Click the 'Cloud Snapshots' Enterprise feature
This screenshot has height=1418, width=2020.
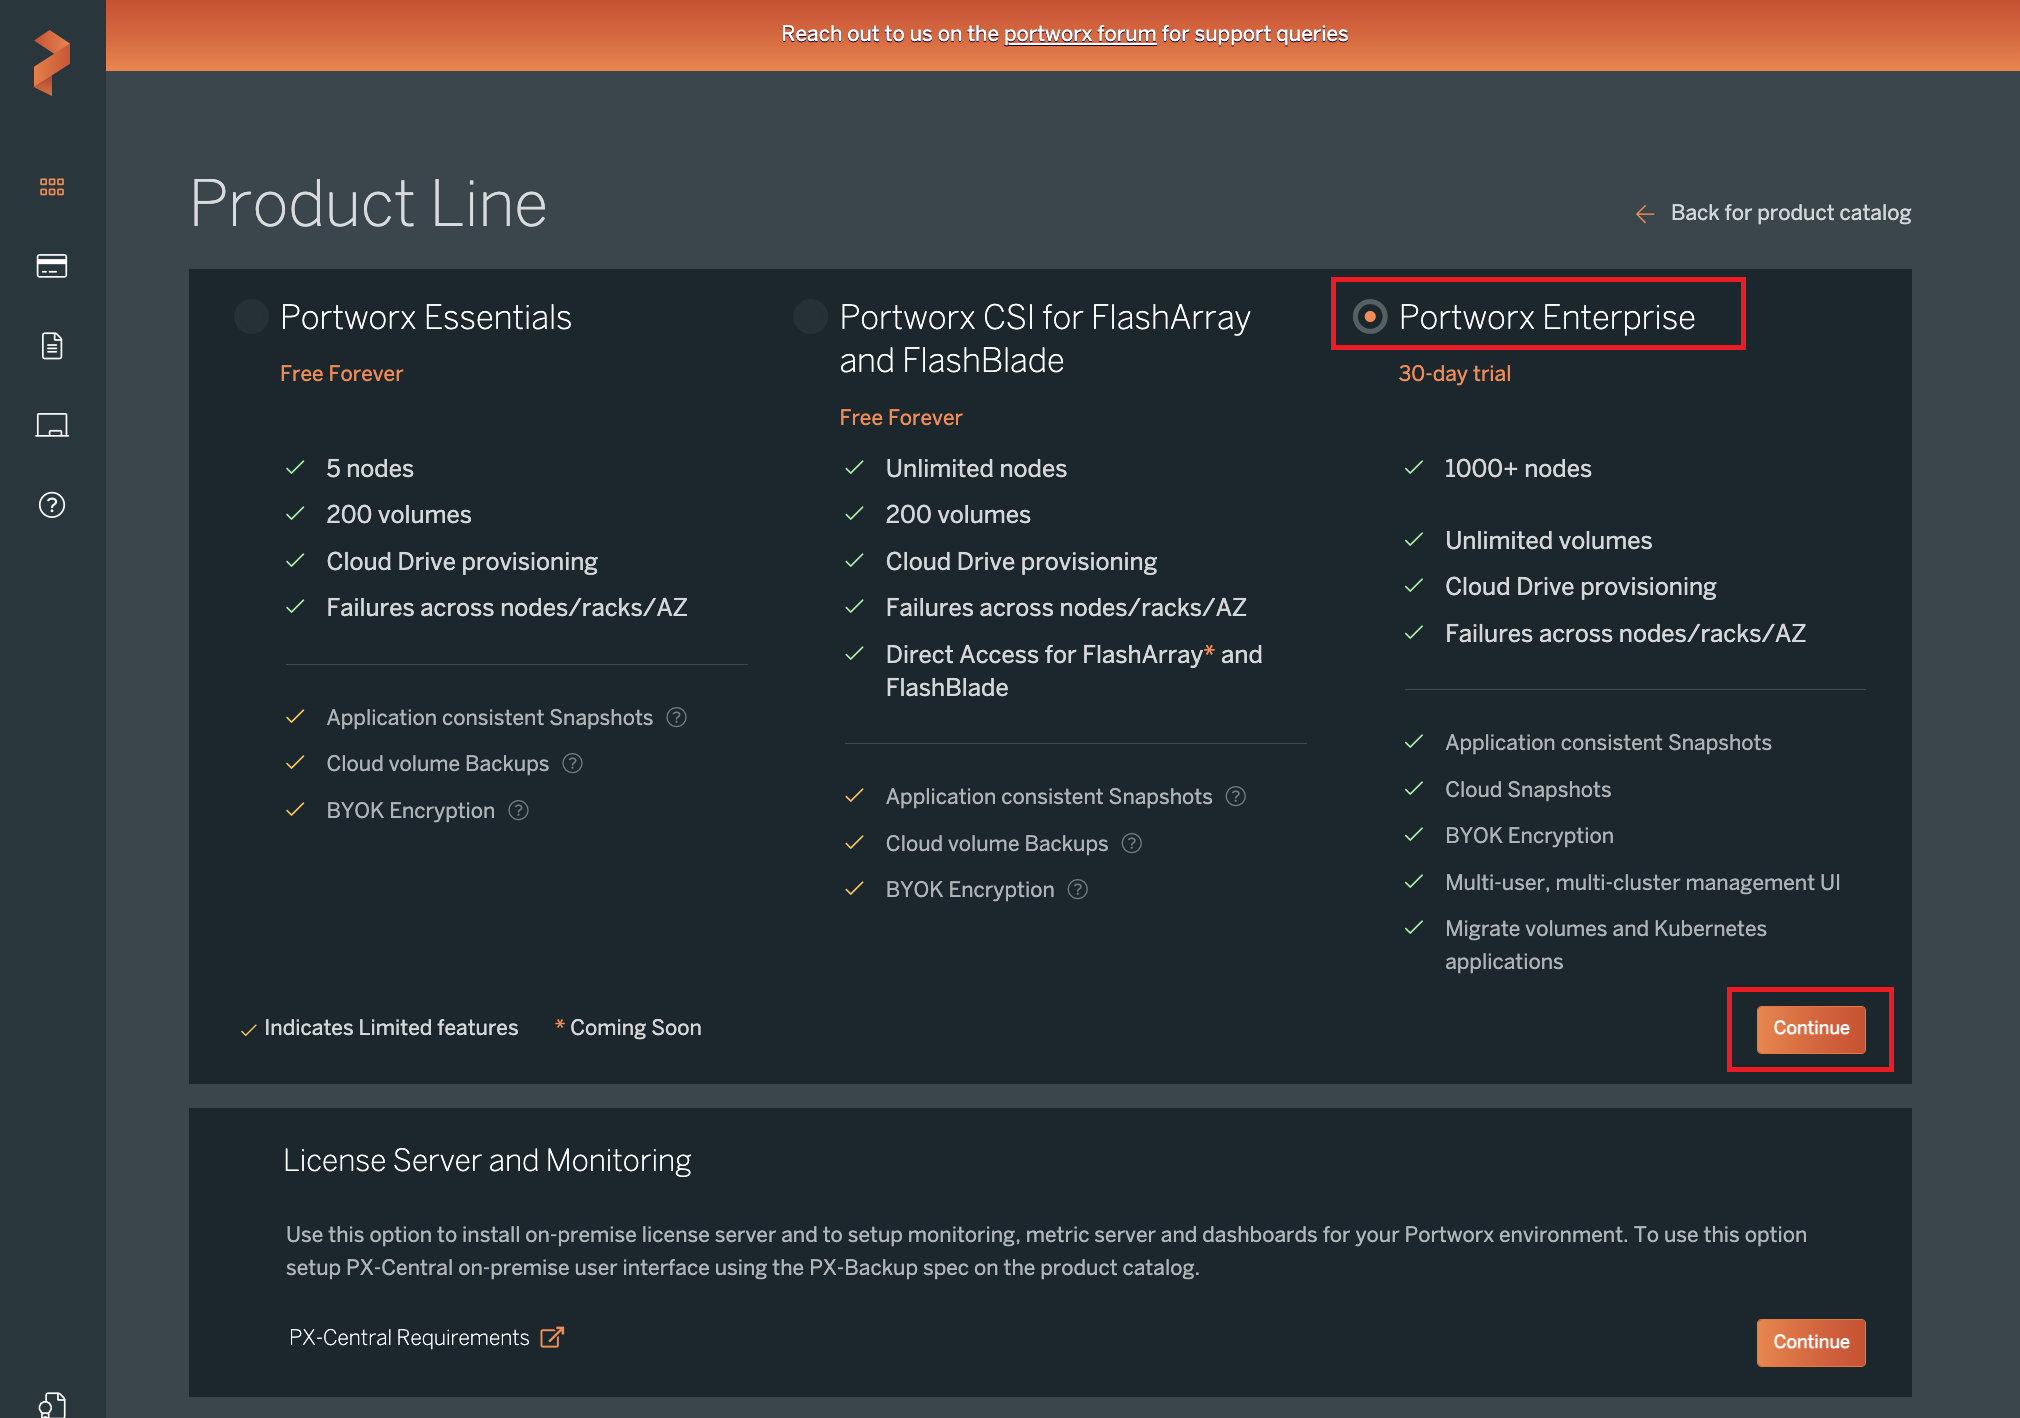[1528, 790]
